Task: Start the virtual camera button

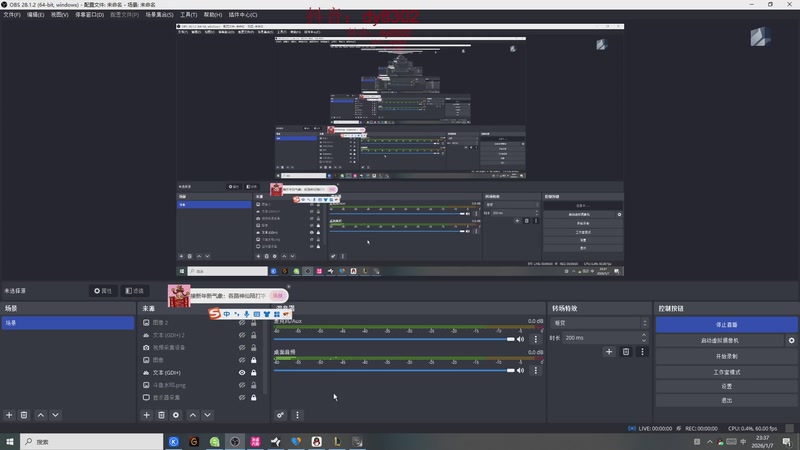Action: [x=720, y=340]
